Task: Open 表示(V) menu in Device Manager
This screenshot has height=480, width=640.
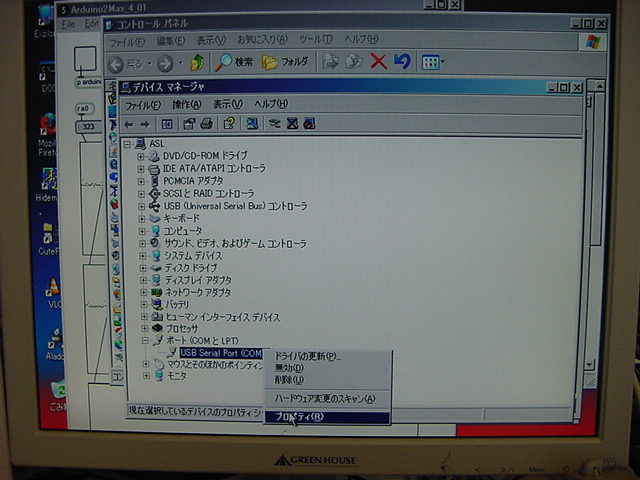Action: click(x=227, y=104)
